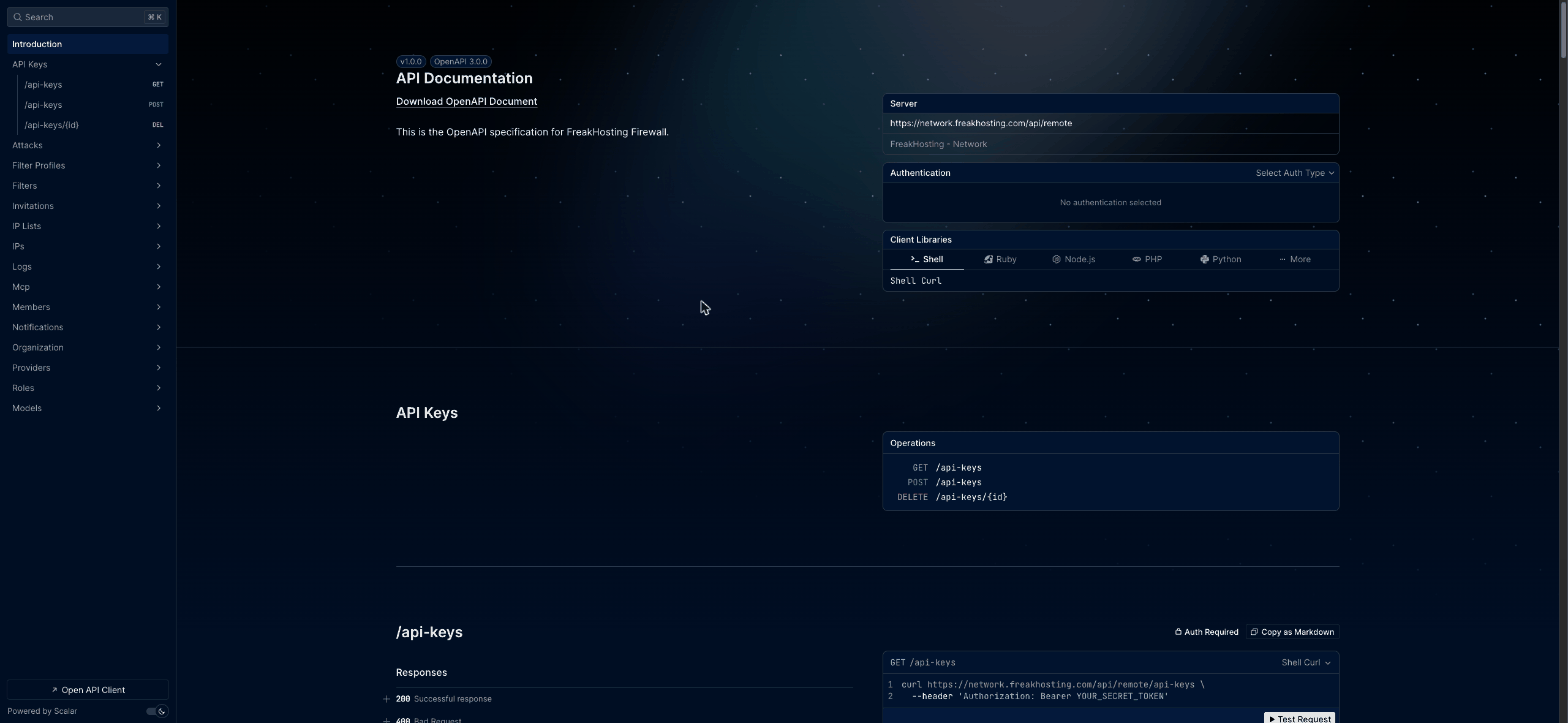This screenshot has width=1568, height=723.
Task: Follow the Powered by Scalar link
Action: 43,711
